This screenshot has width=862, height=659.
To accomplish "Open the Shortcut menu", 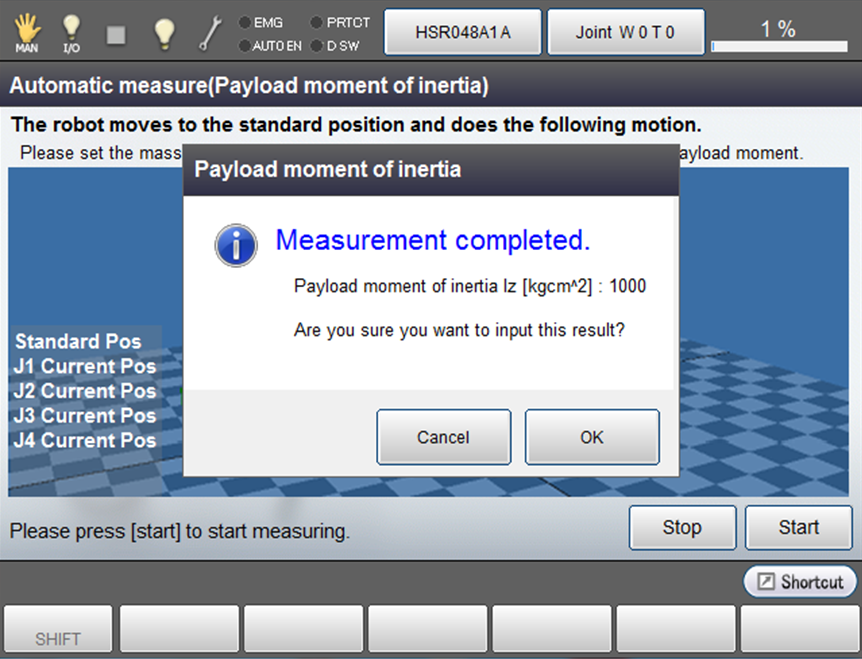I will pos(800,581).
